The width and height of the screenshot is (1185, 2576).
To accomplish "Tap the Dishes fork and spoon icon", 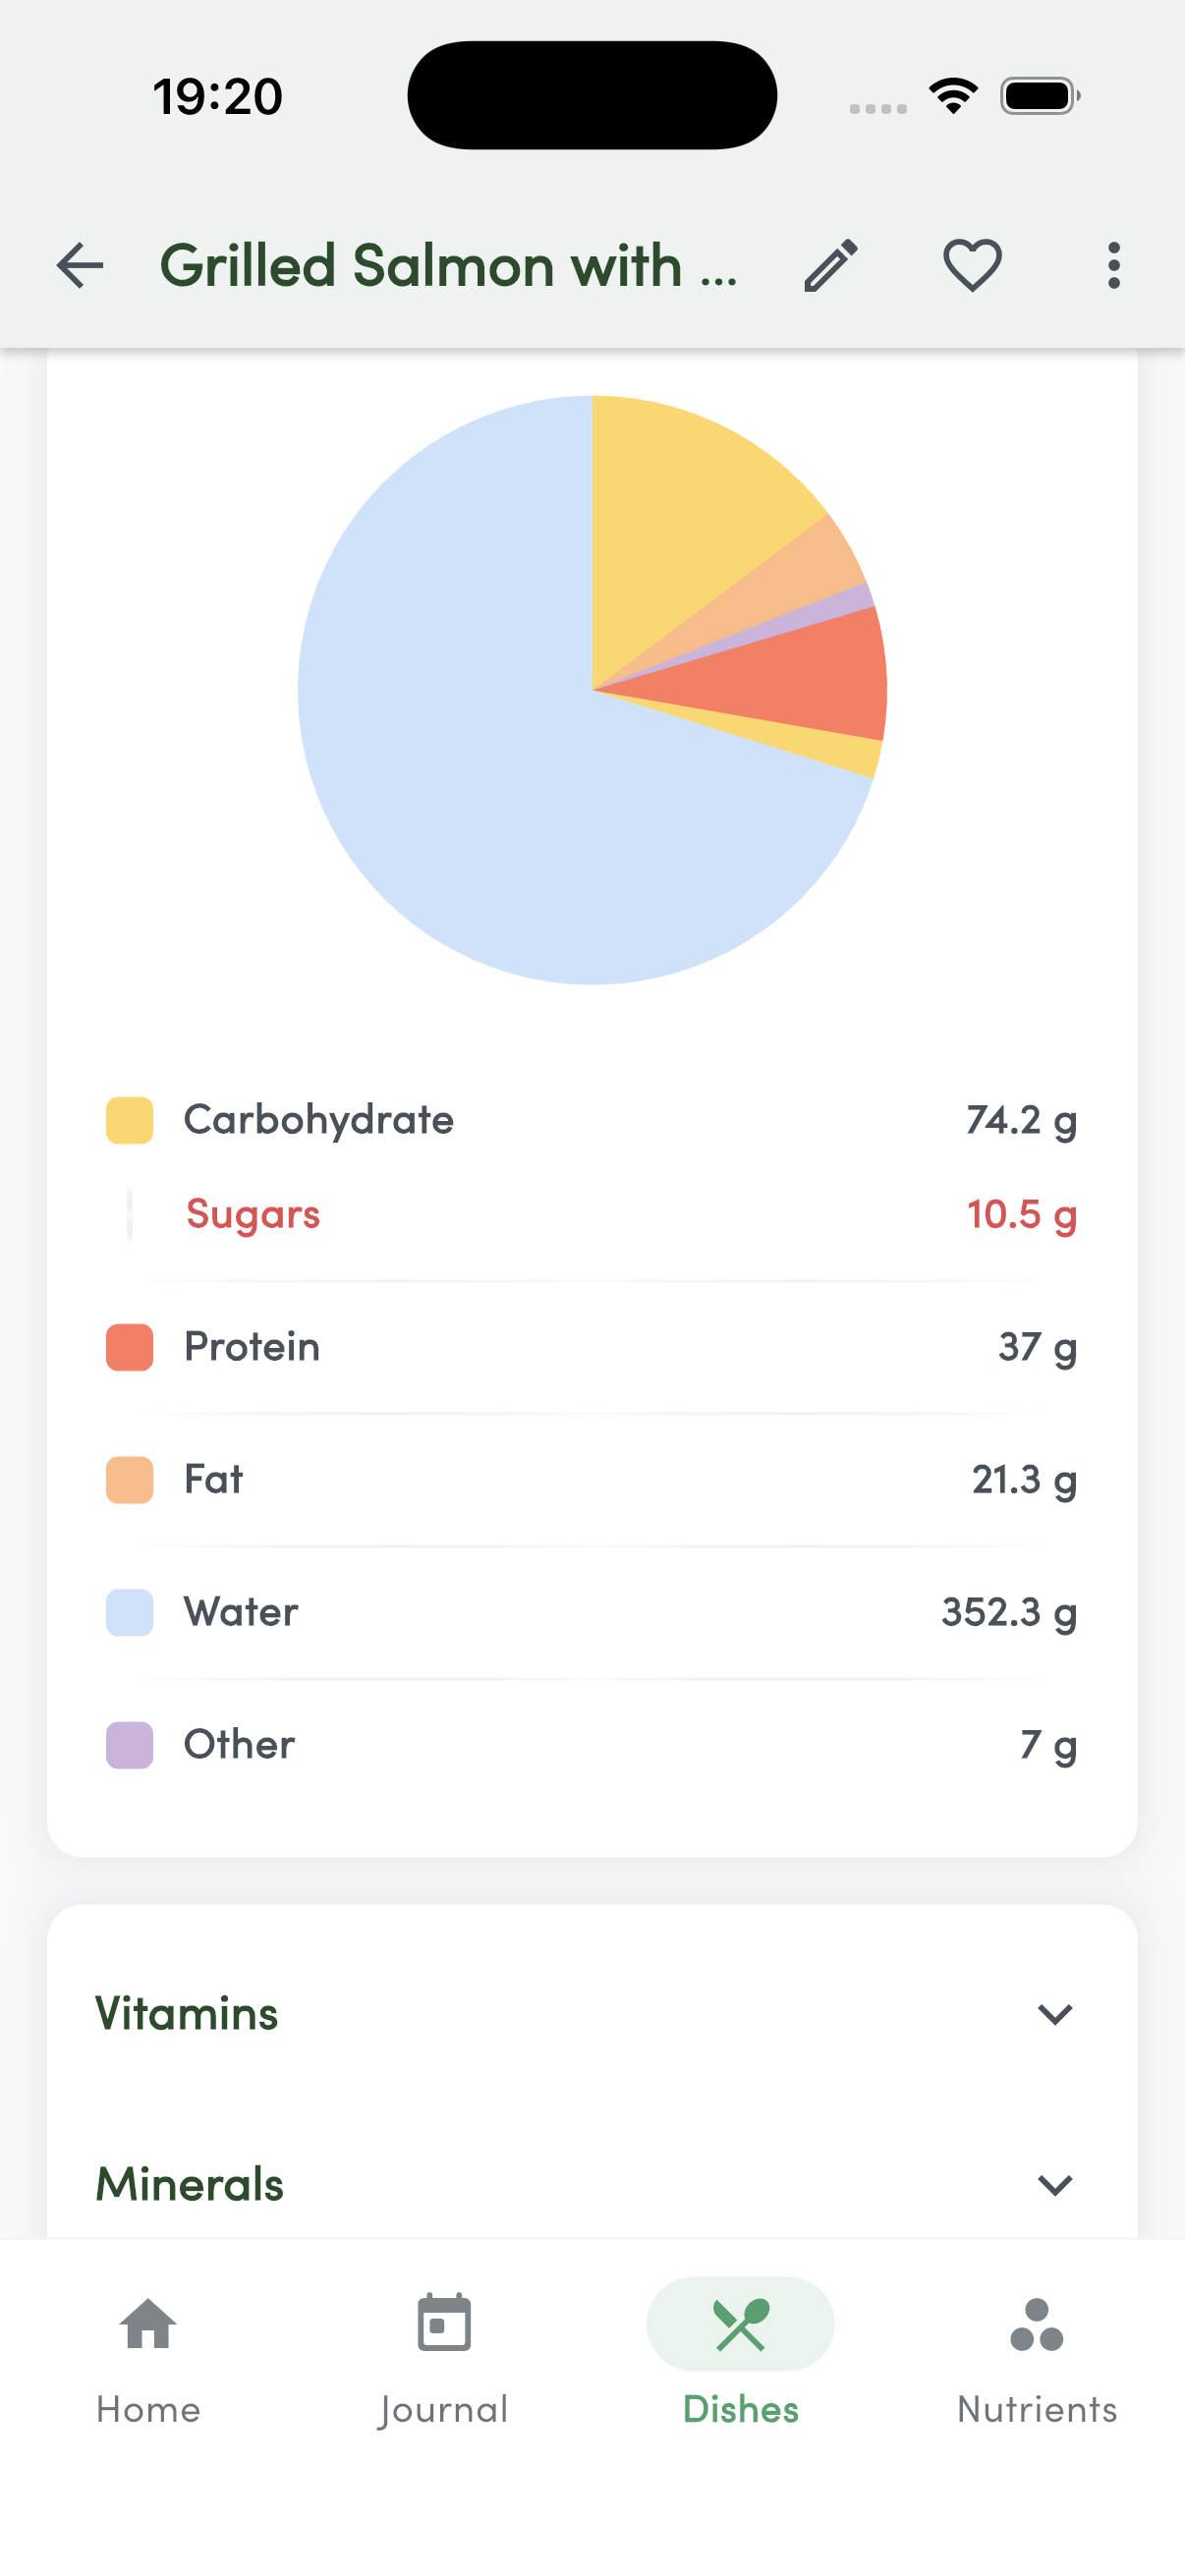I will tap(741, 2324).
